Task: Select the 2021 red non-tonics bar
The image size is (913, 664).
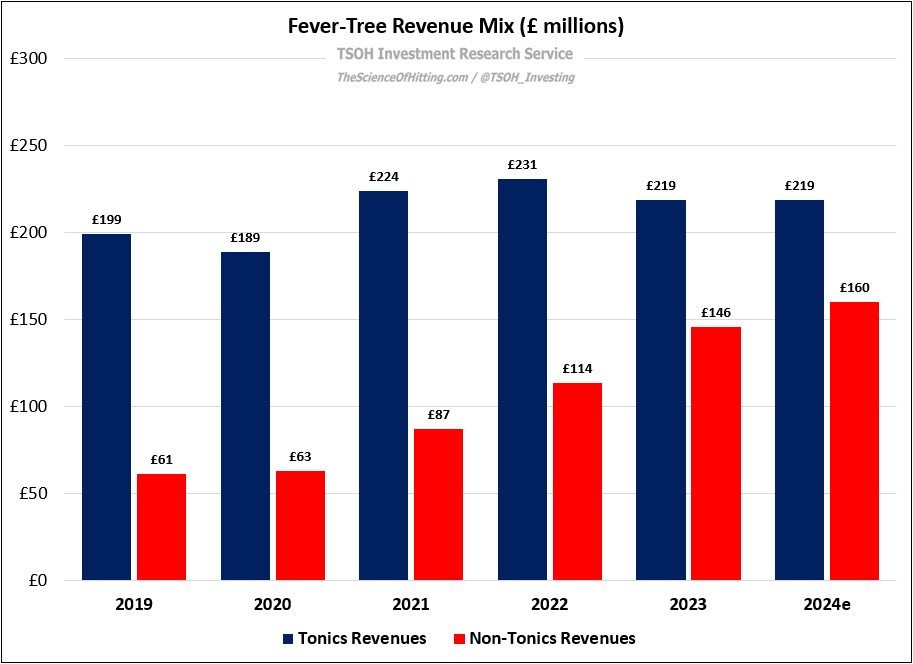Action: [x=439, y=504]
